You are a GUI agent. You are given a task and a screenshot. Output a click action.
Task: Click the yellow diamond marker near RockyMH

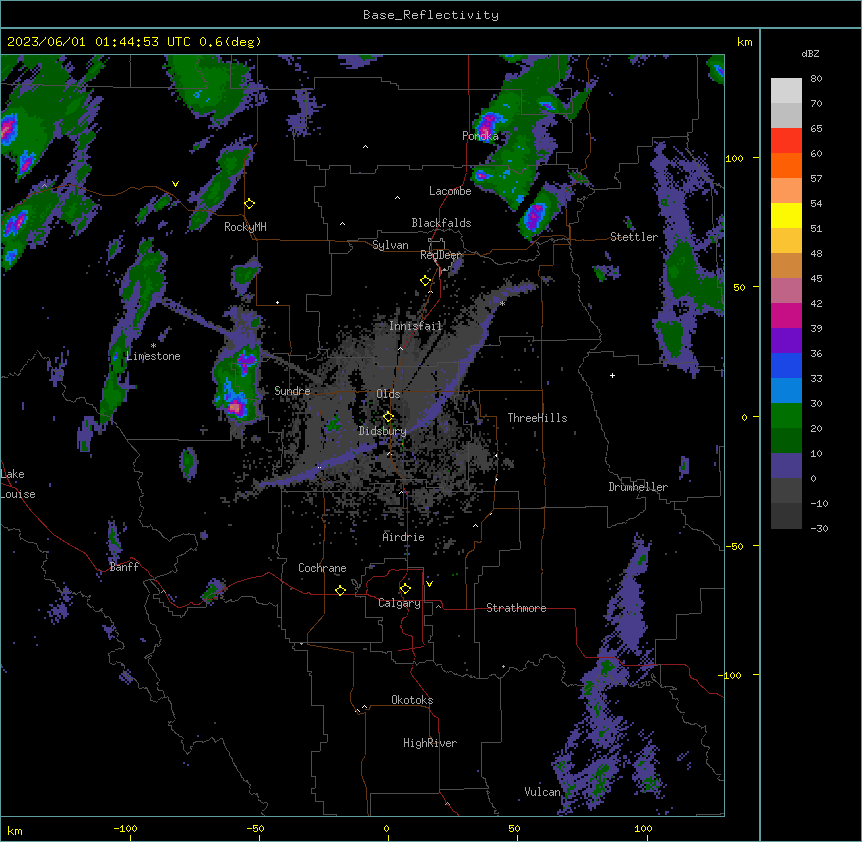pos(250,204)
